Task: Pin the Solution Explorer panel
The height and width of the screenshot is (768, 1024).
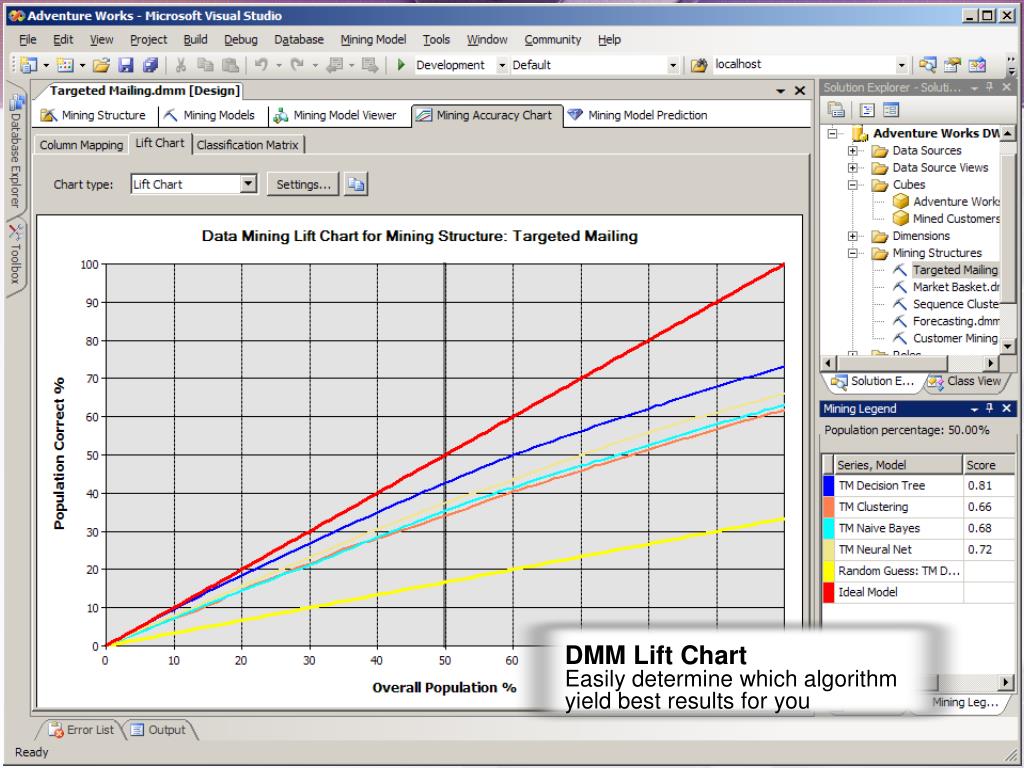Action: point(989,88)
